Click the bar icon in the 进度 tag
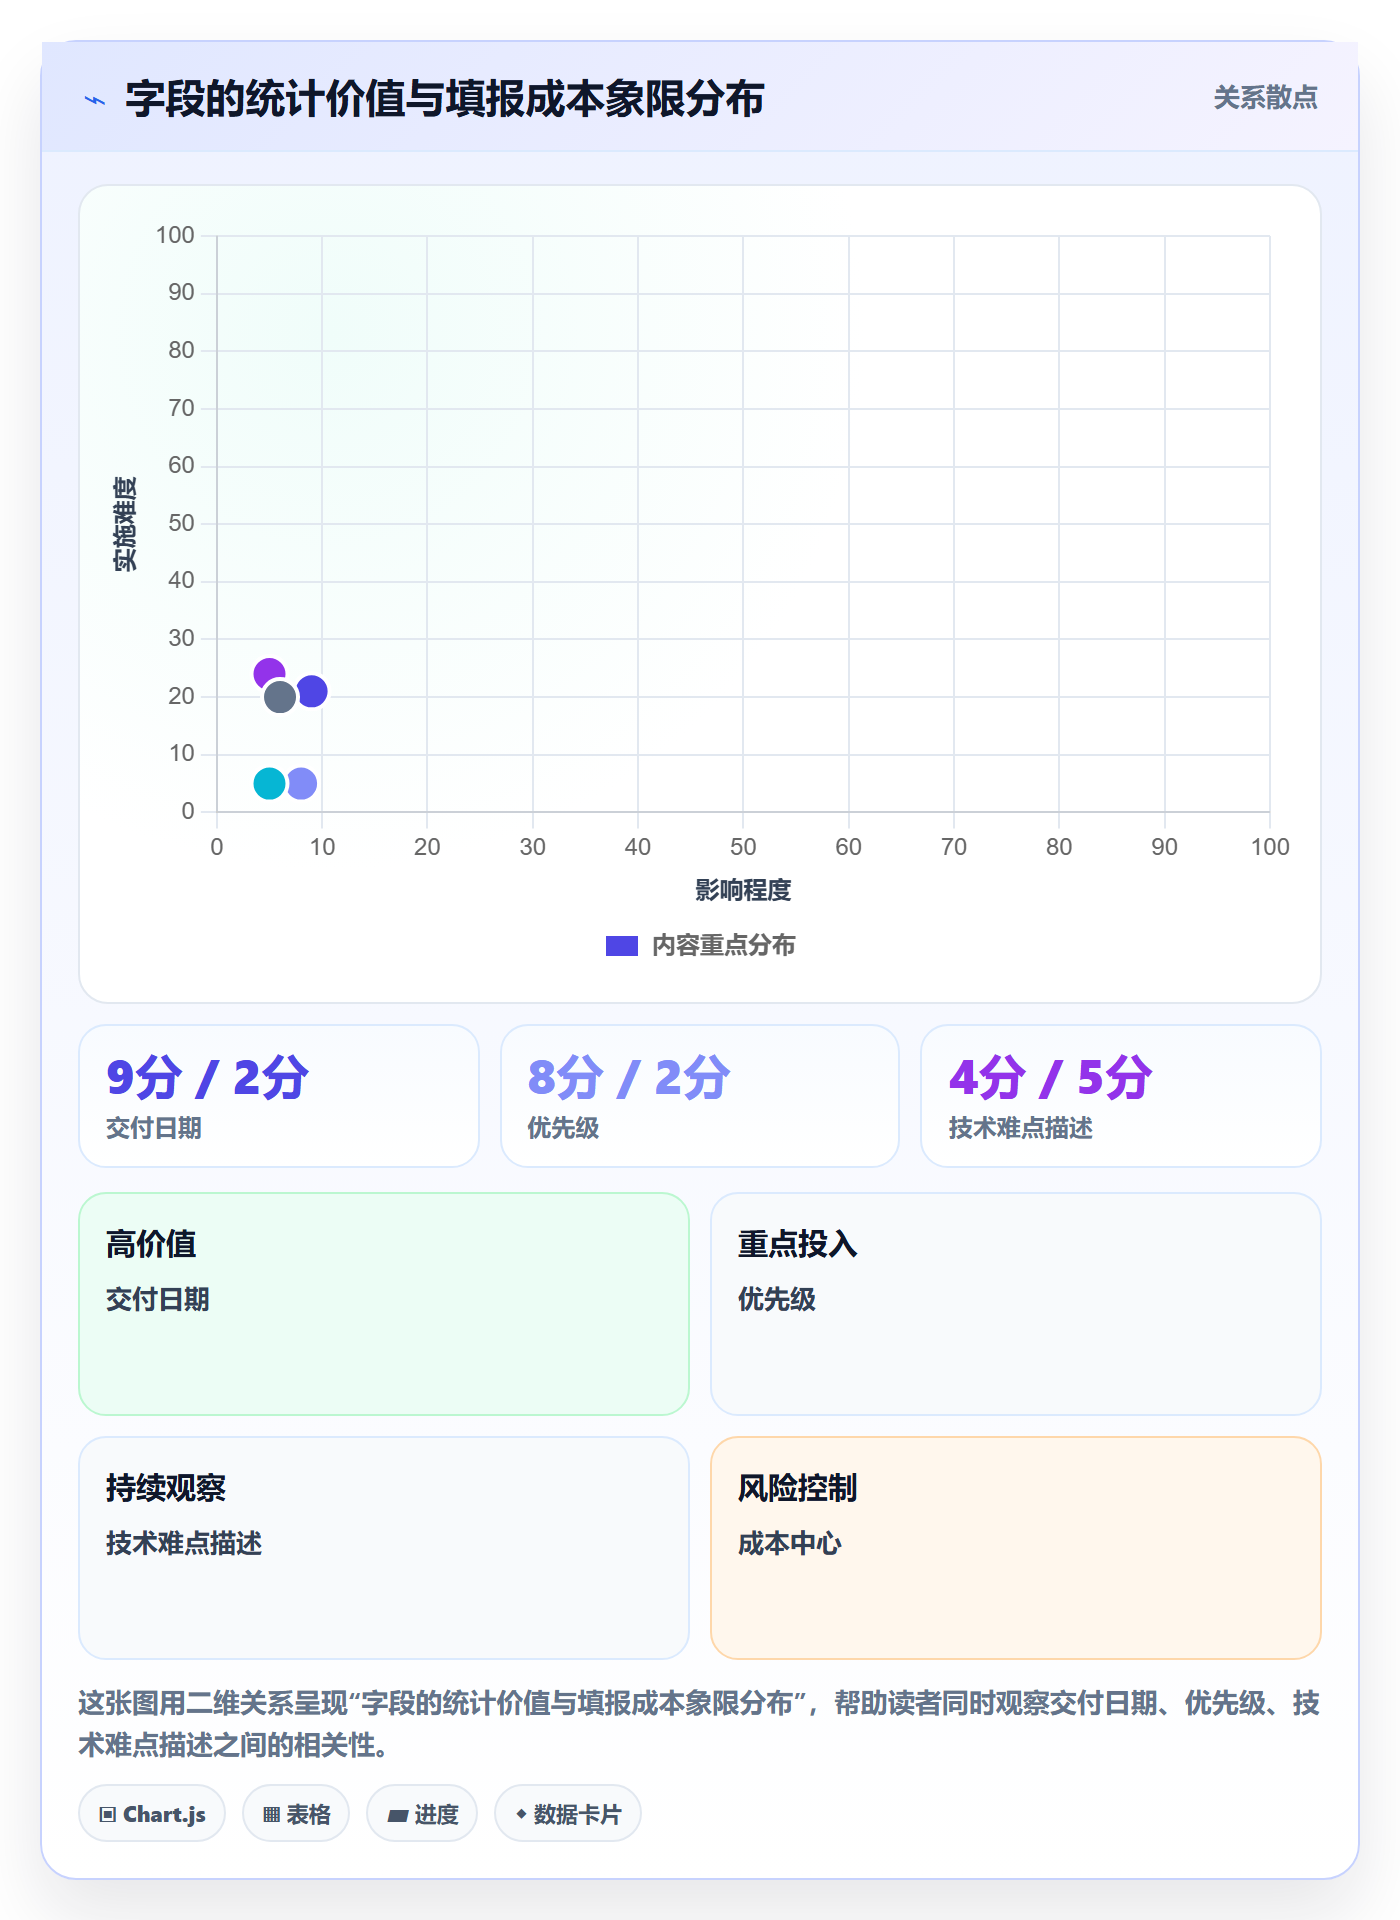Image resolution: width=1400 pixels, height=1920 pixels. point(397,1816)
